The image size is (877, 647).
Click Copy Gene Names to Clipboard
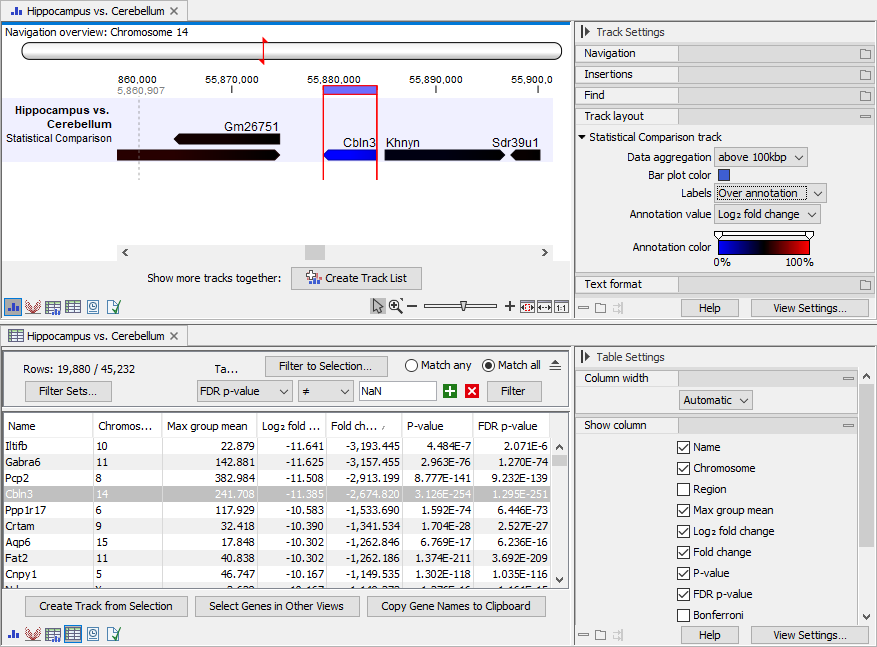point(456,606)
